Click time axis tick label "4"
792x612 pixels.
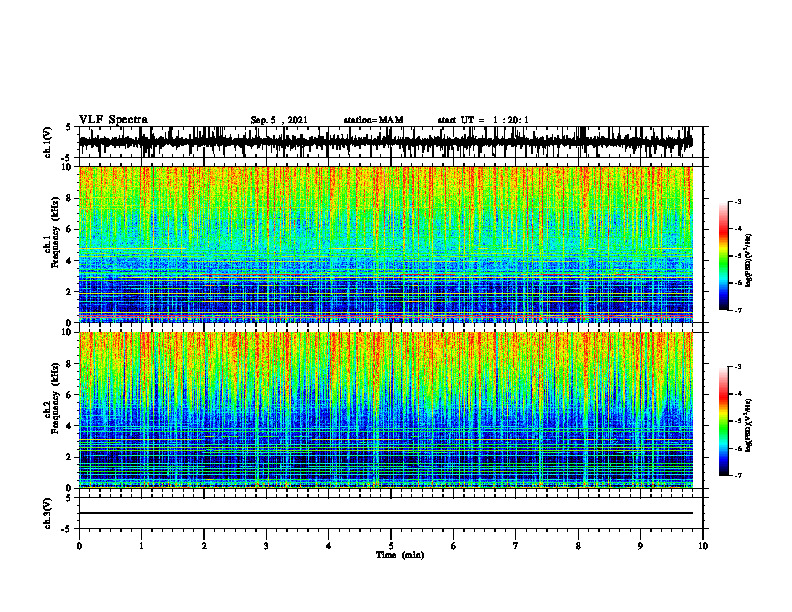[x=329, y=546]
